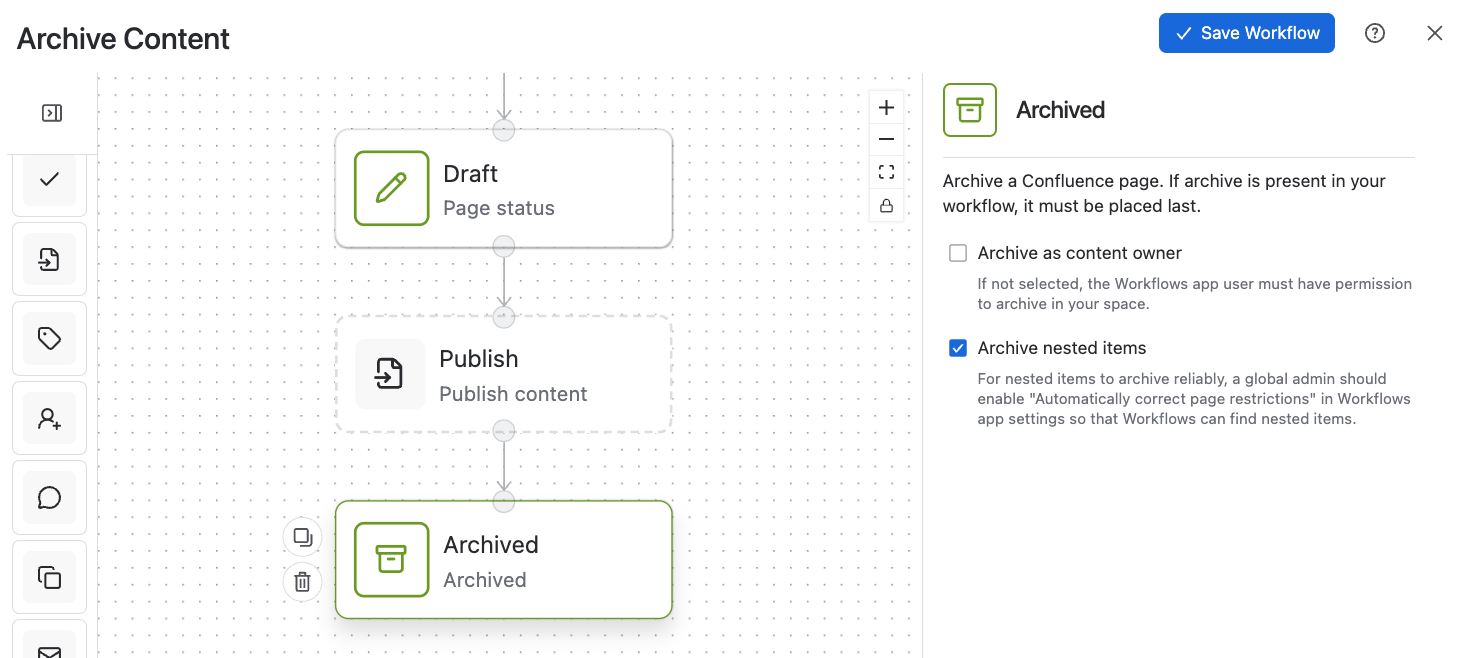Select the Publish content node
Screen dimensions: 1459x658
(x=503, y=374)
